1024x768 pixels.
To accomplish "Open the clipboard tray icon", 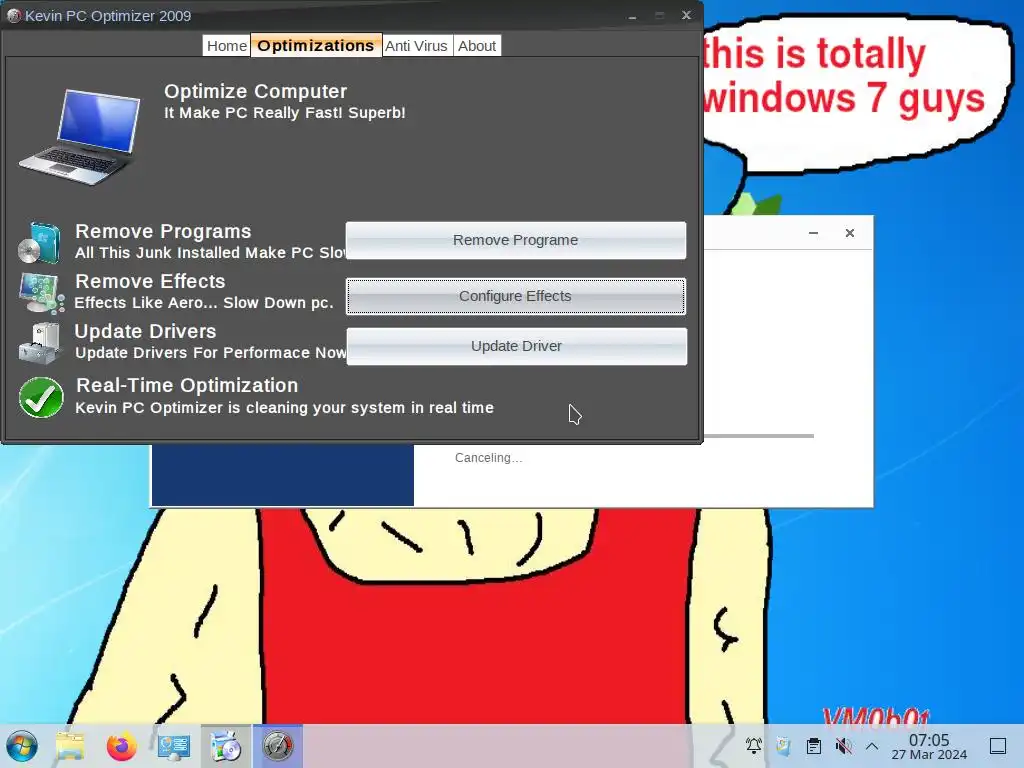I will 814,746.
